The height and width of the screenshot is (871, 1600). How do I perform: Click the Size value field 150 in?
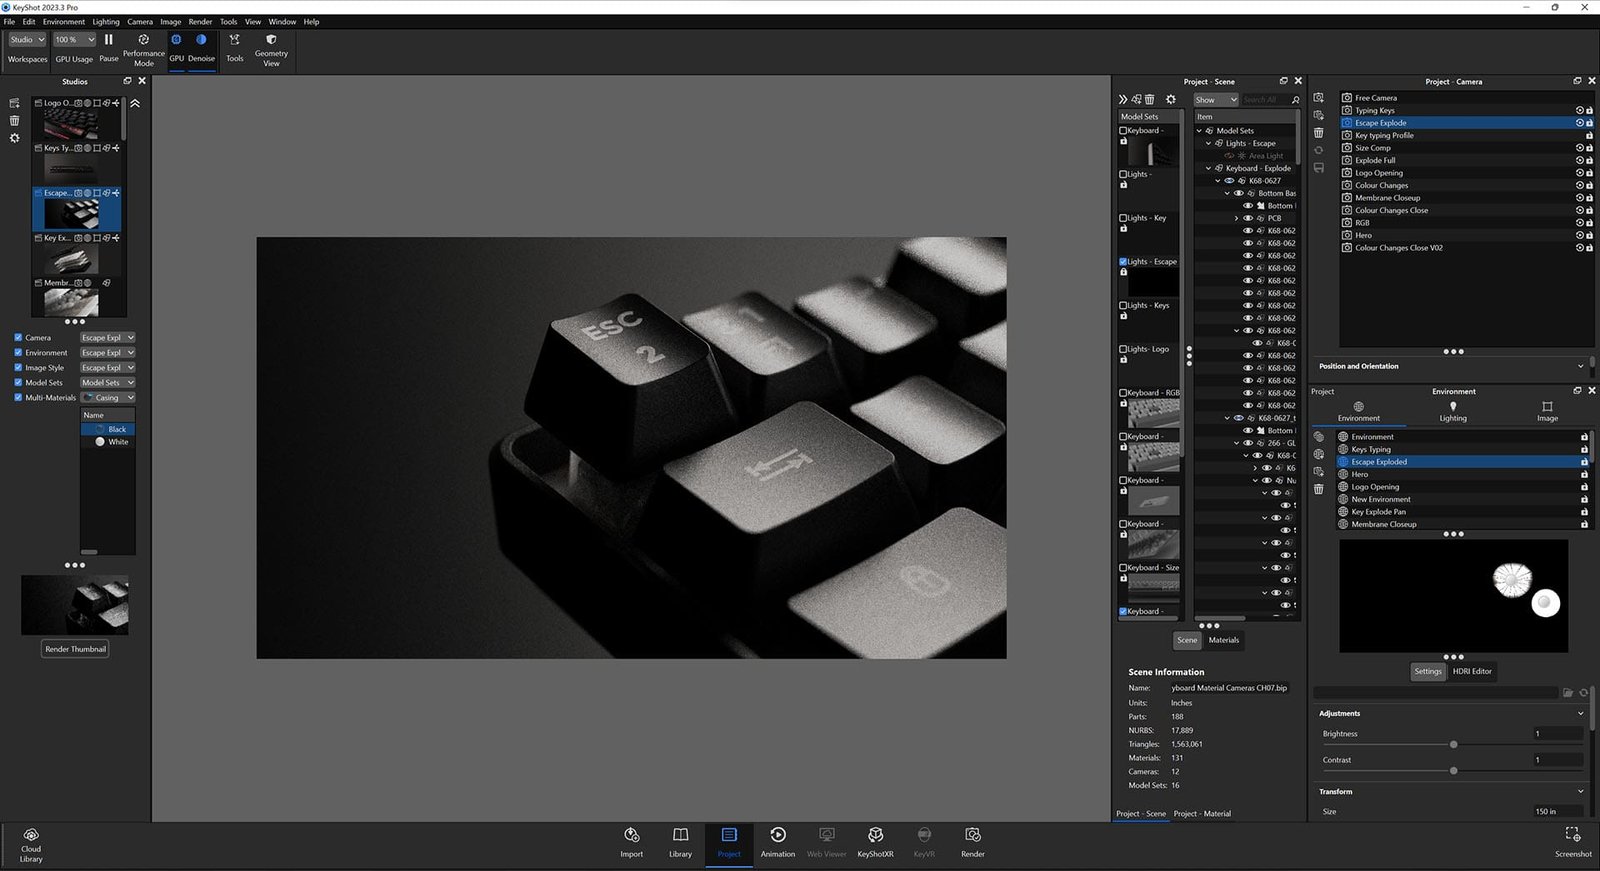[1558, 812]
